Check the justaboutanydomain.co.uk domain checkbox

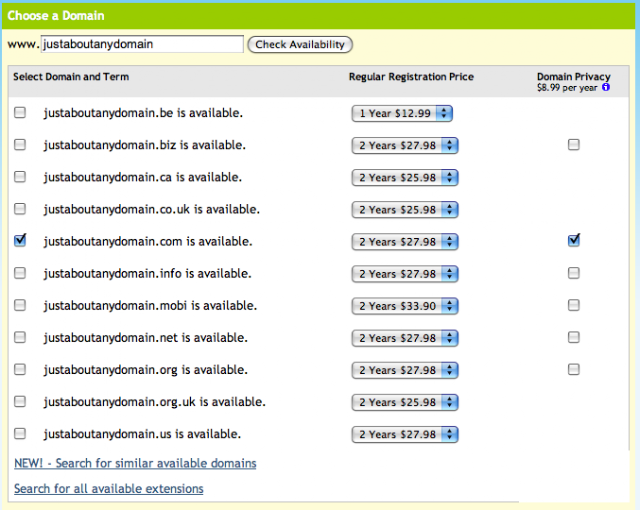pyautogui.click(x=20, y=209)
